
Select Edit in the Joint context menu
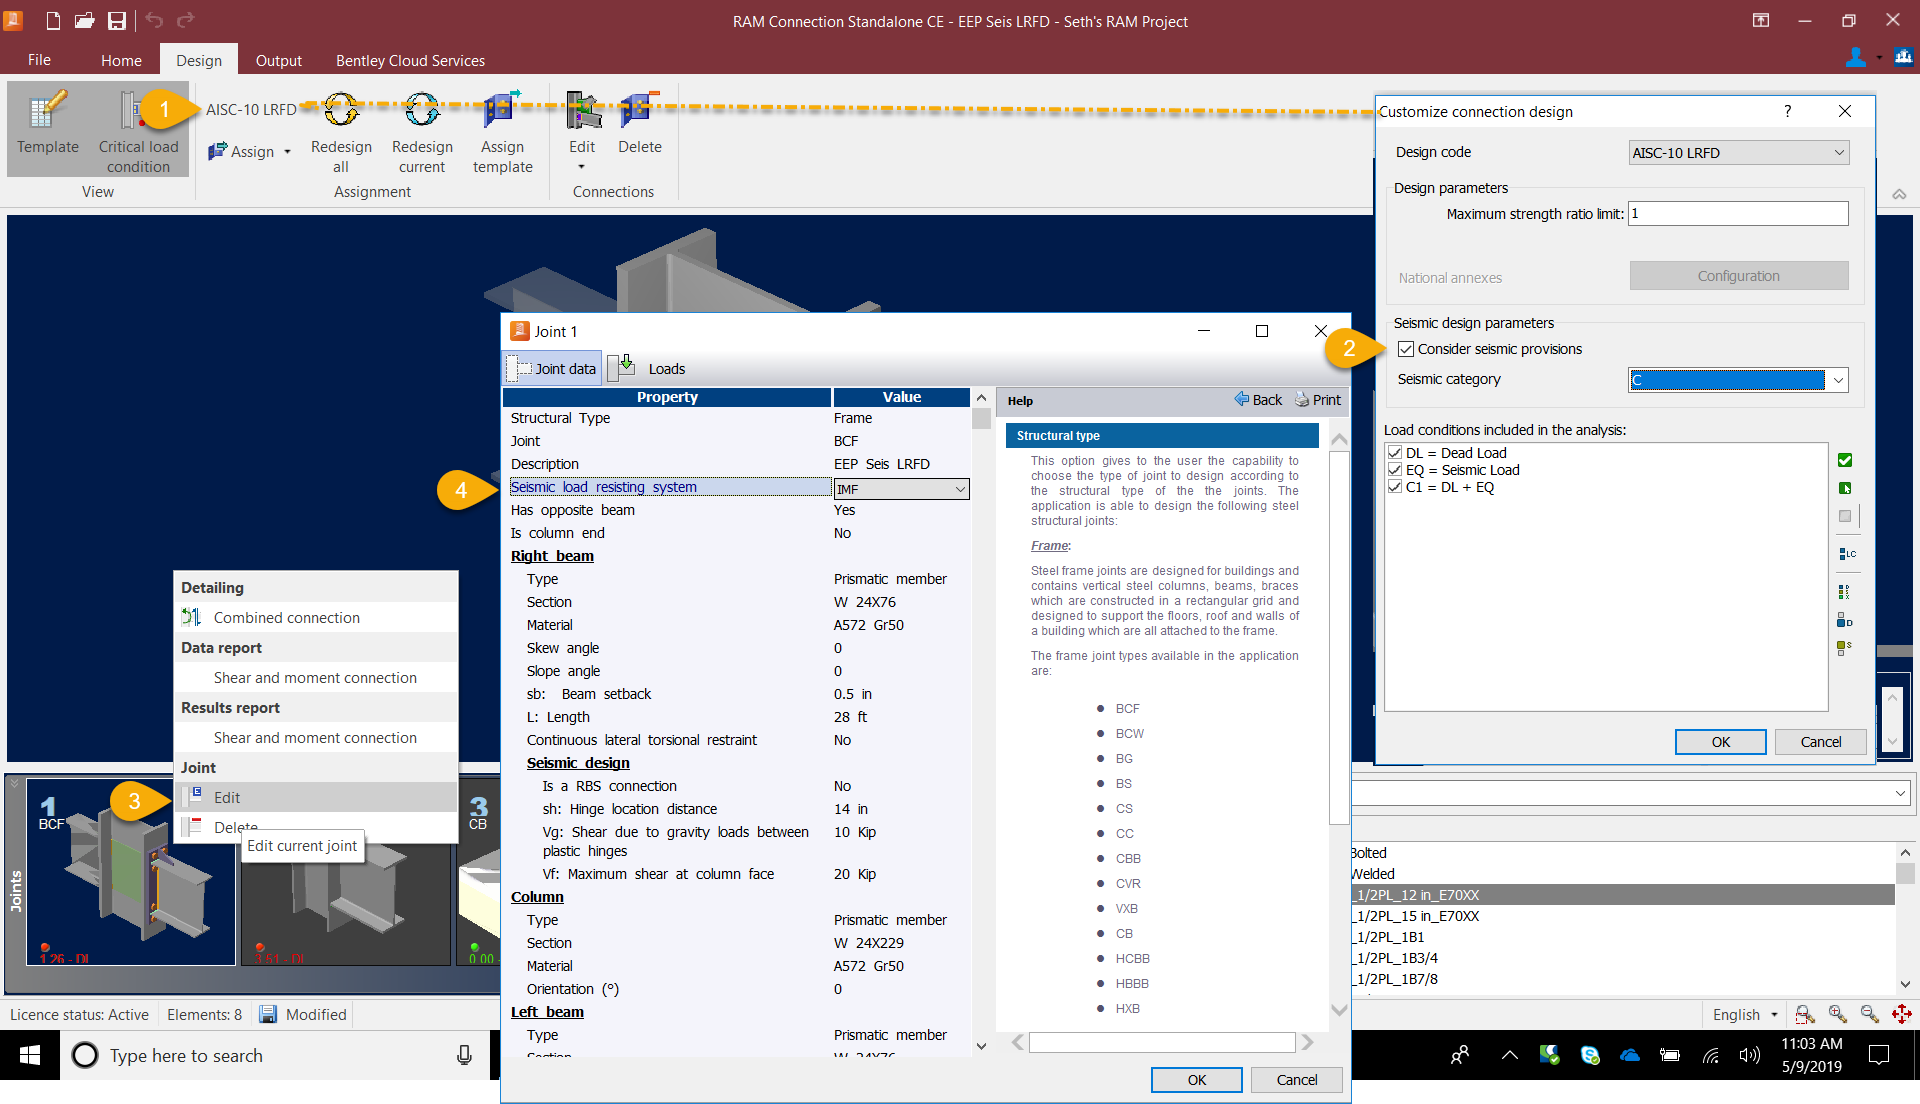click(316, 797)
